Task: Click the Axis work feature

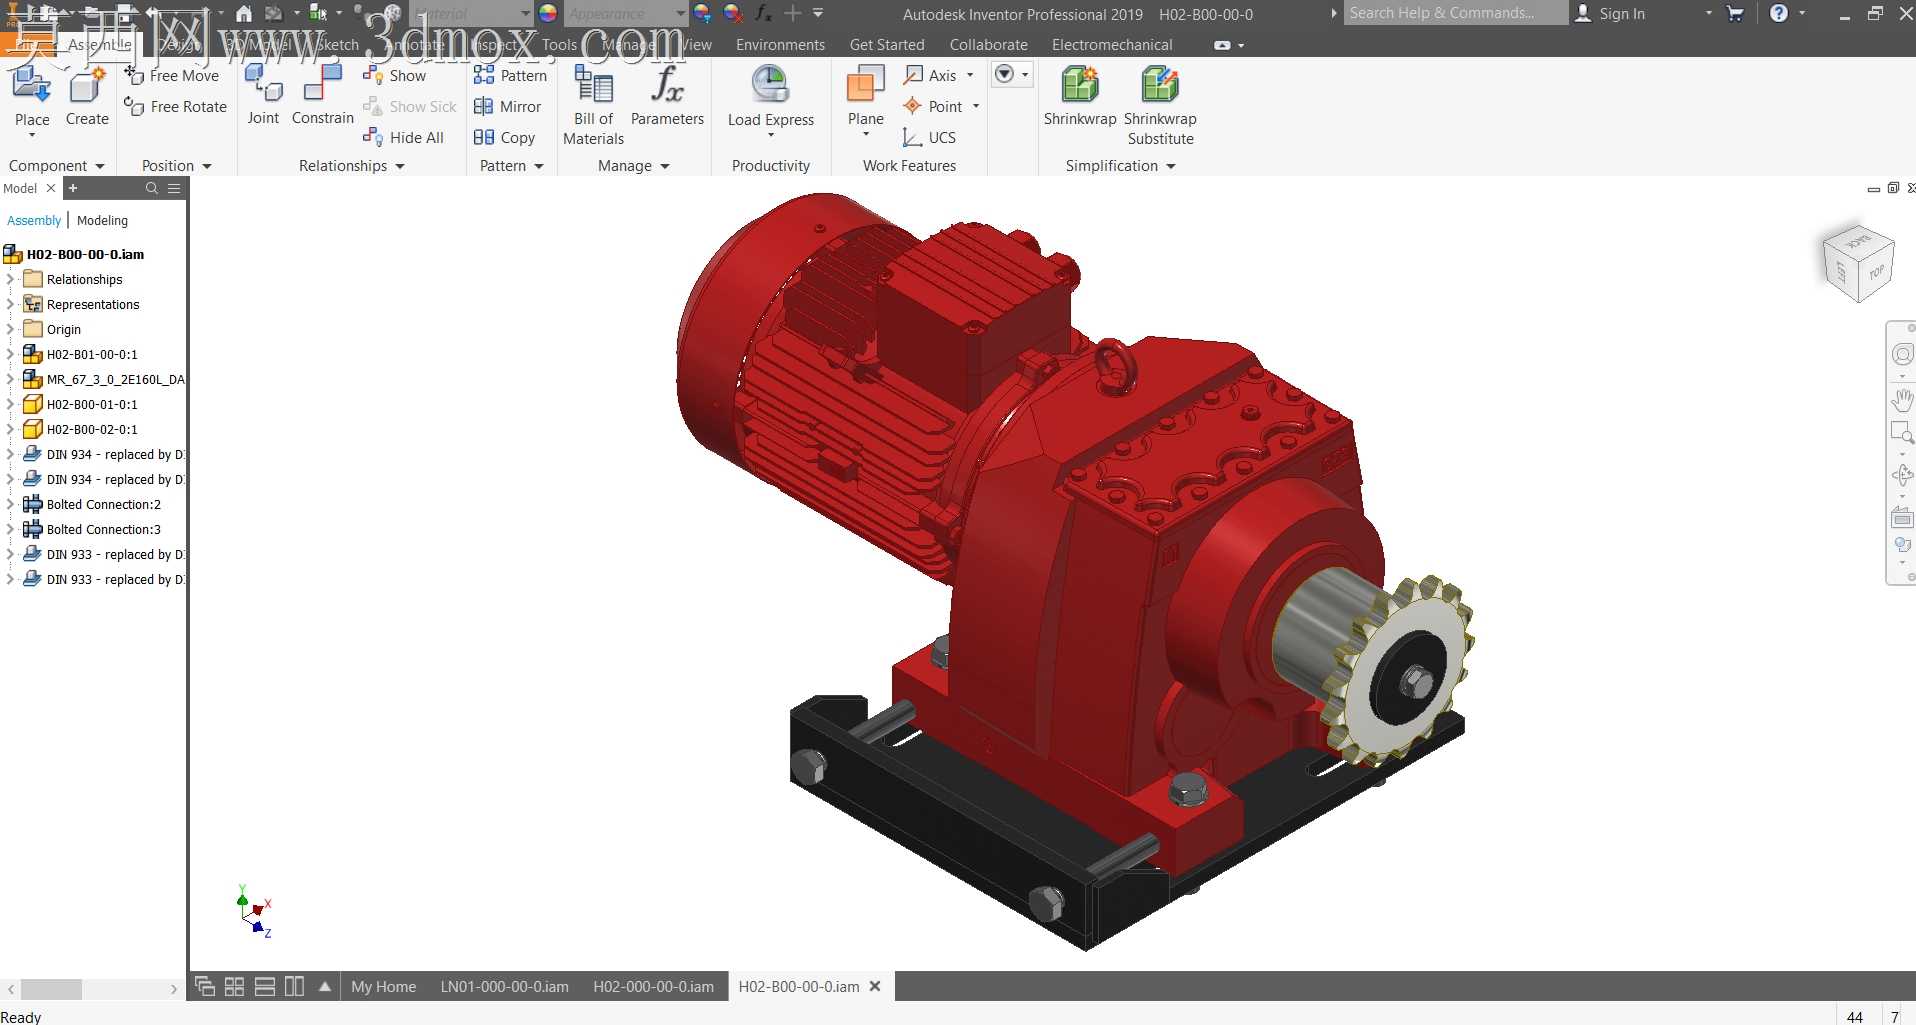Action: coord(931,76)
